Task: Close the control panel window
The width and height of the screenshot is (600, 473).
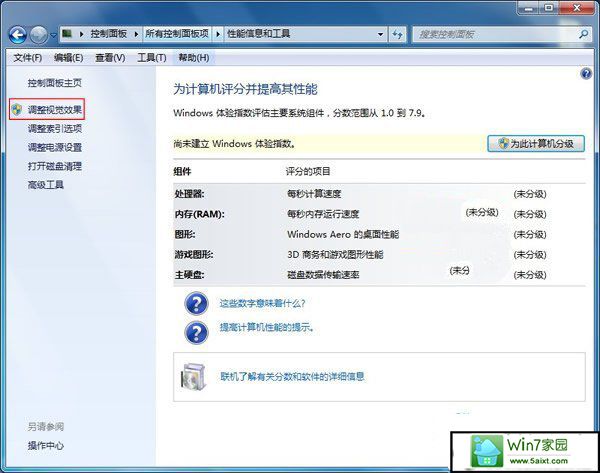Action: click(578, 7)
